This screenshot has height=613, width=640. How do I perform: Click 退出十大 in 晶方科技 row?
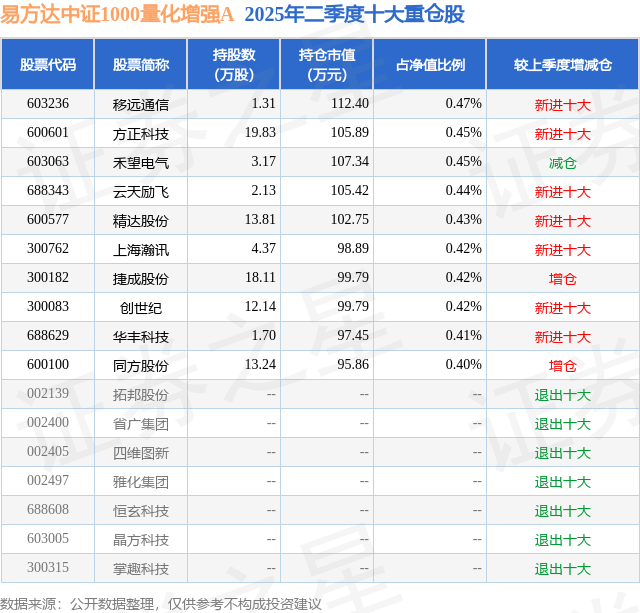(562, 540)
